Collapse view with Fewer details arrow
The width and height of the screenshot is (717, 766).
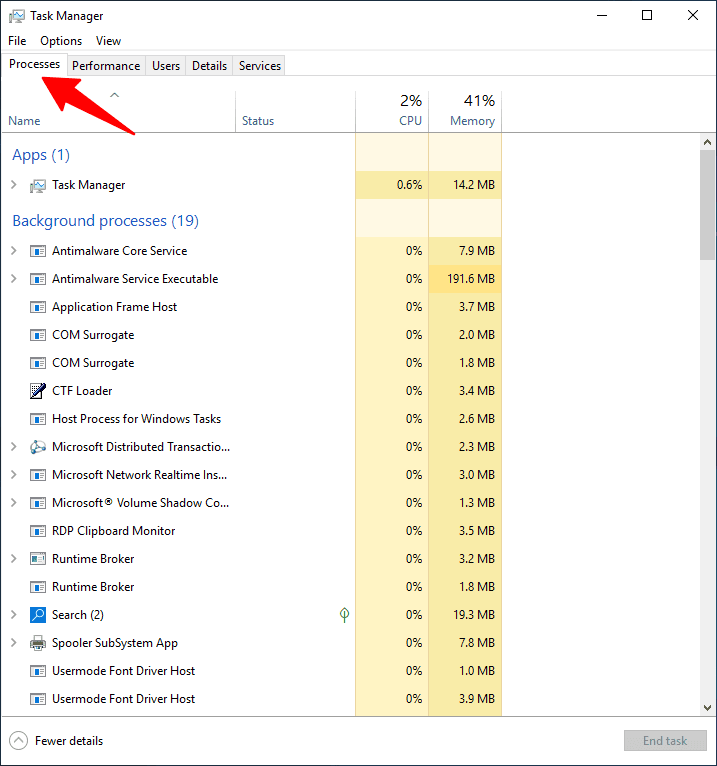pyautogui.click(x=19, y=741)
